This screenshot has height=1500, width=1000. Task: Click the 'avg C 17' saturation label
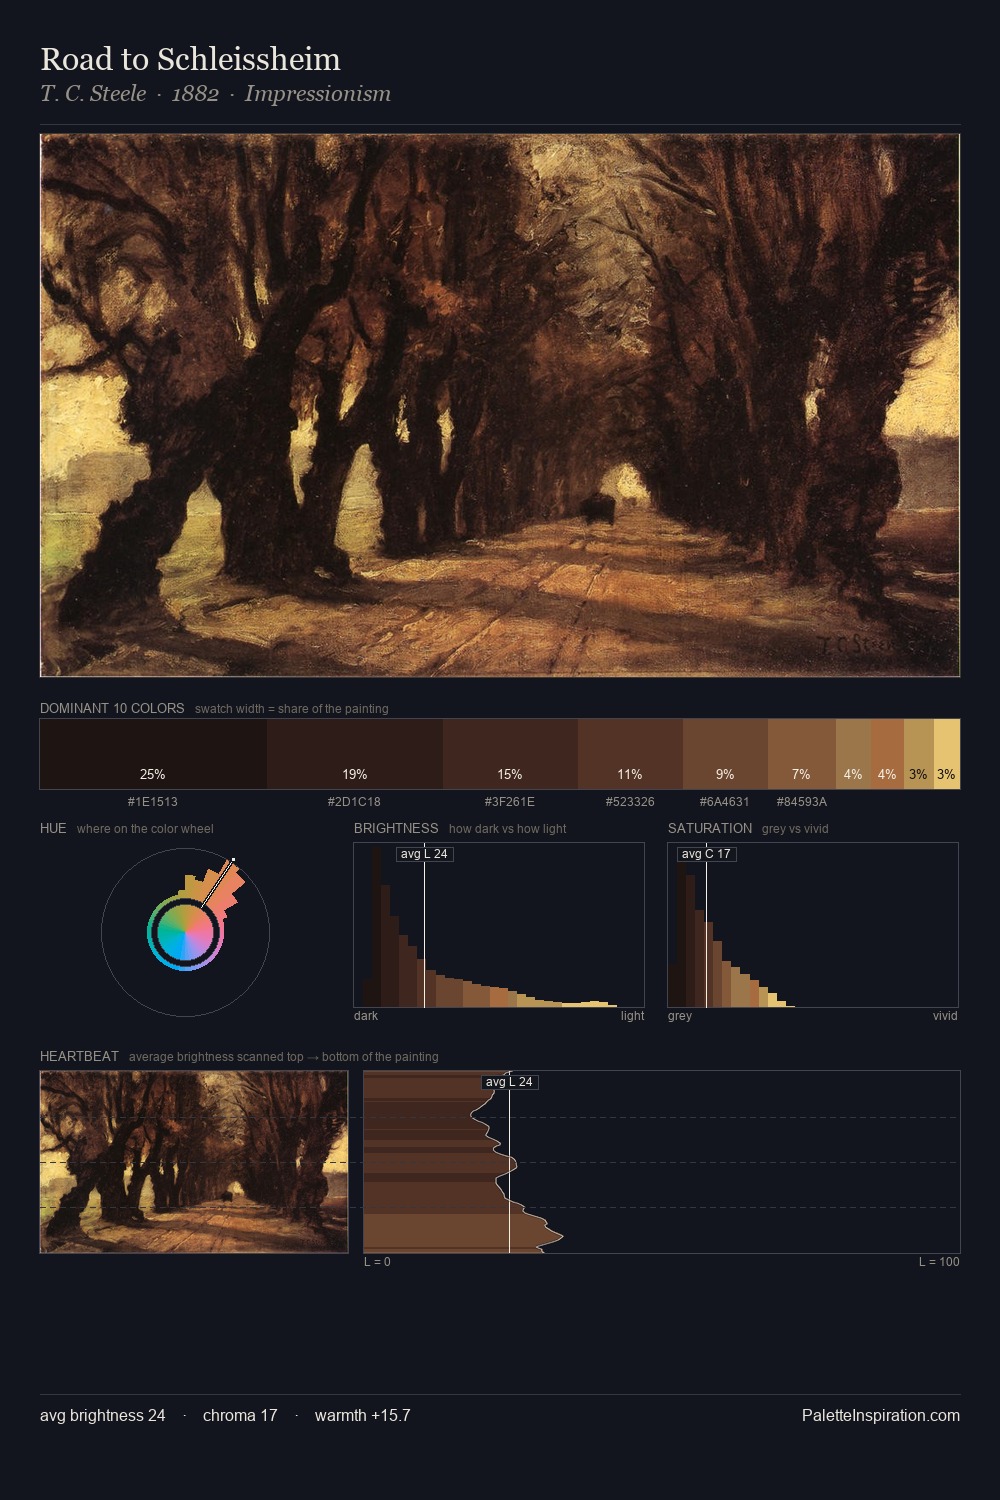(x=706, y=854)
